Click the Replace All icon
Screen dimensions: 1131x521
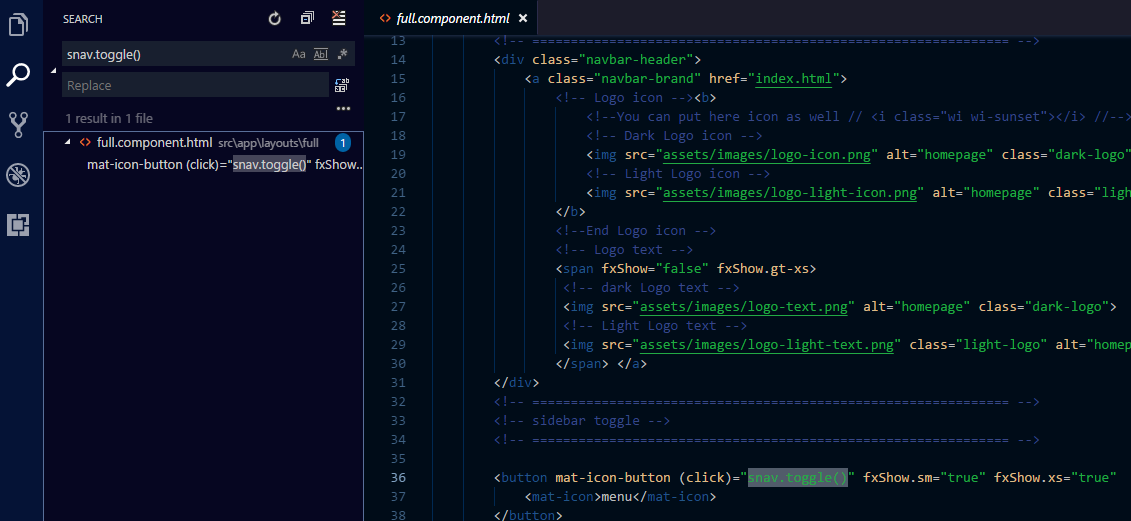pyautogui.click(x=342, y=85)
